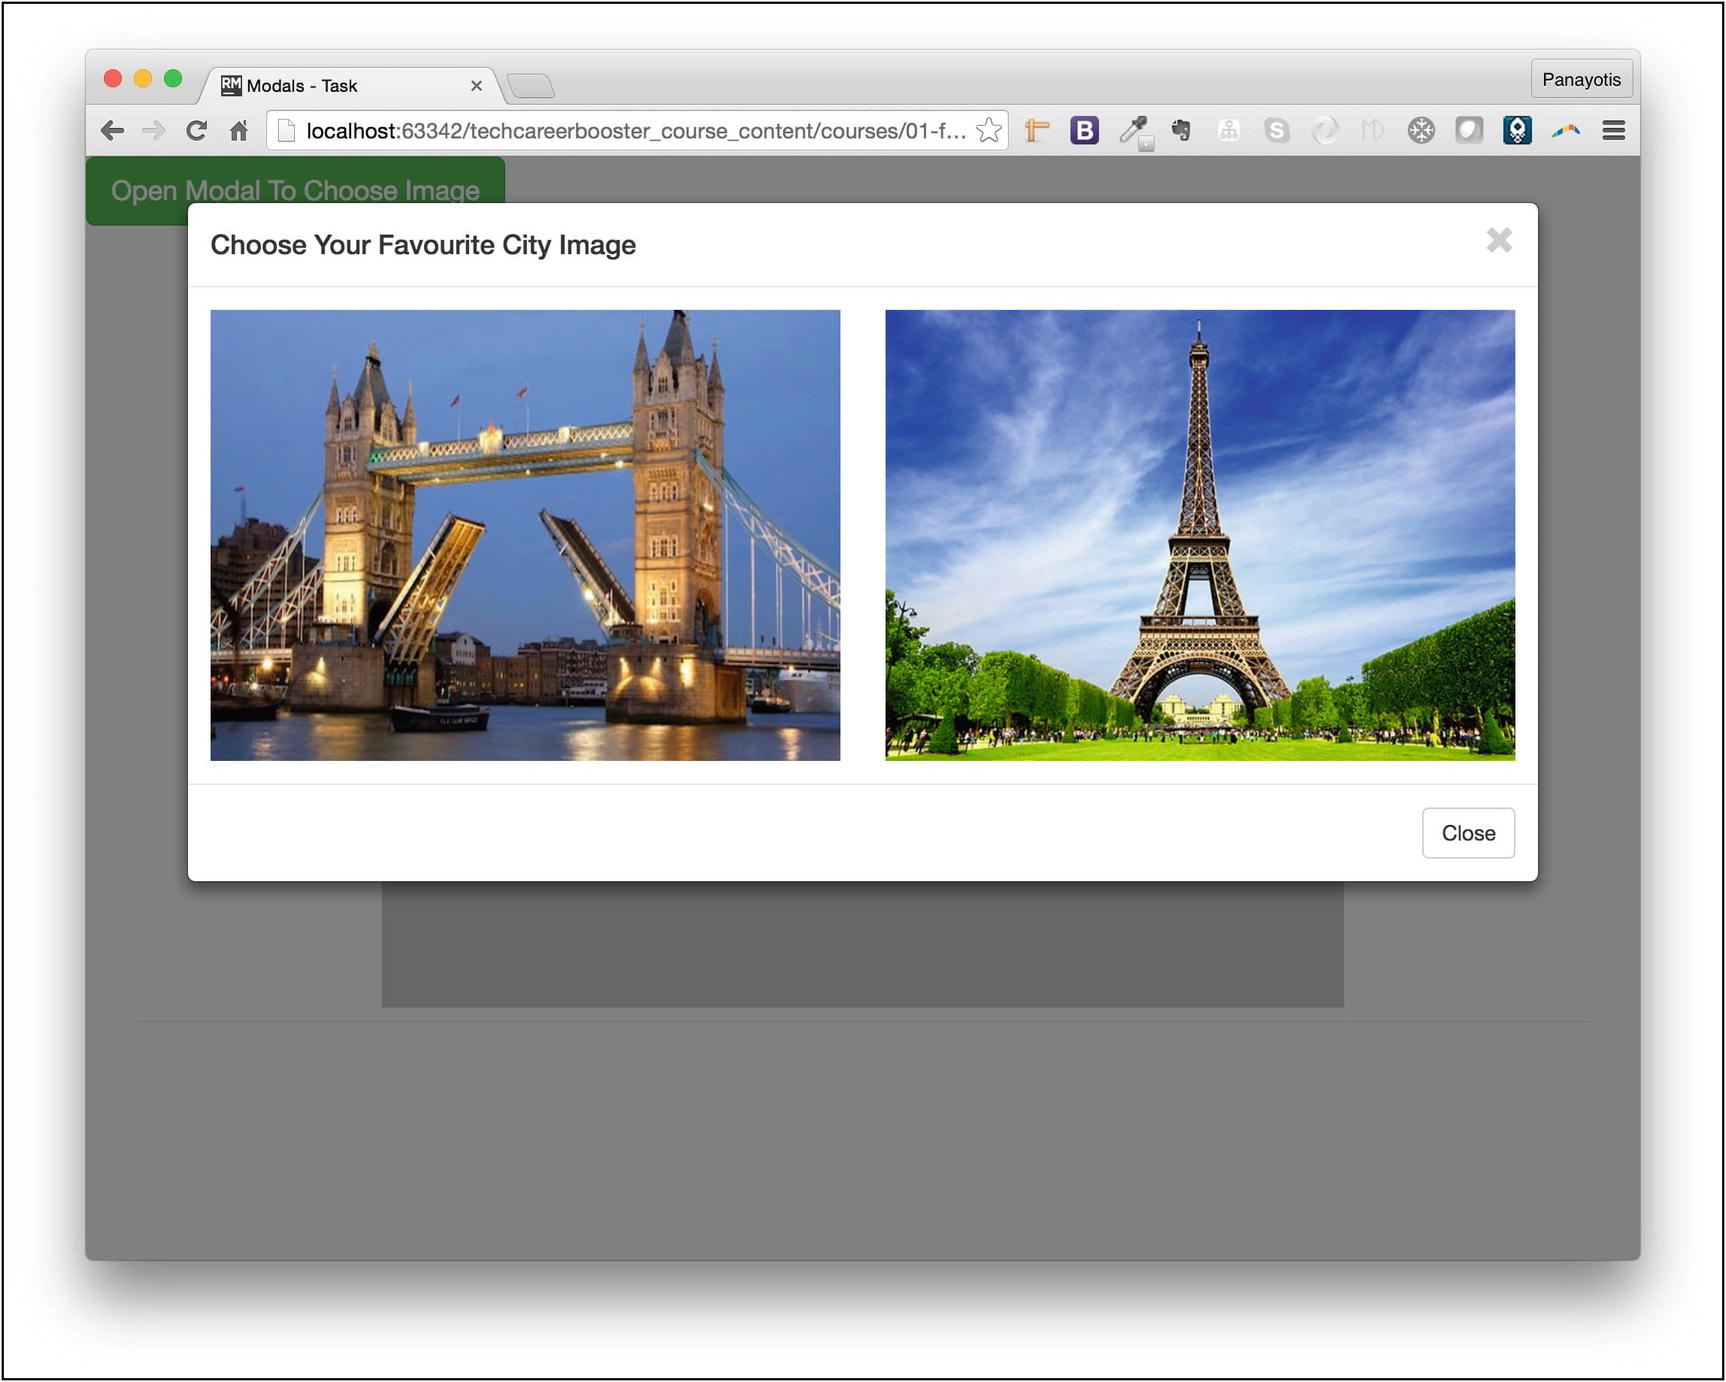Viewport: 1726px width, 1382px height.
Task: Open the Chrome hamburger menu
Action: tap(1614, 130)
